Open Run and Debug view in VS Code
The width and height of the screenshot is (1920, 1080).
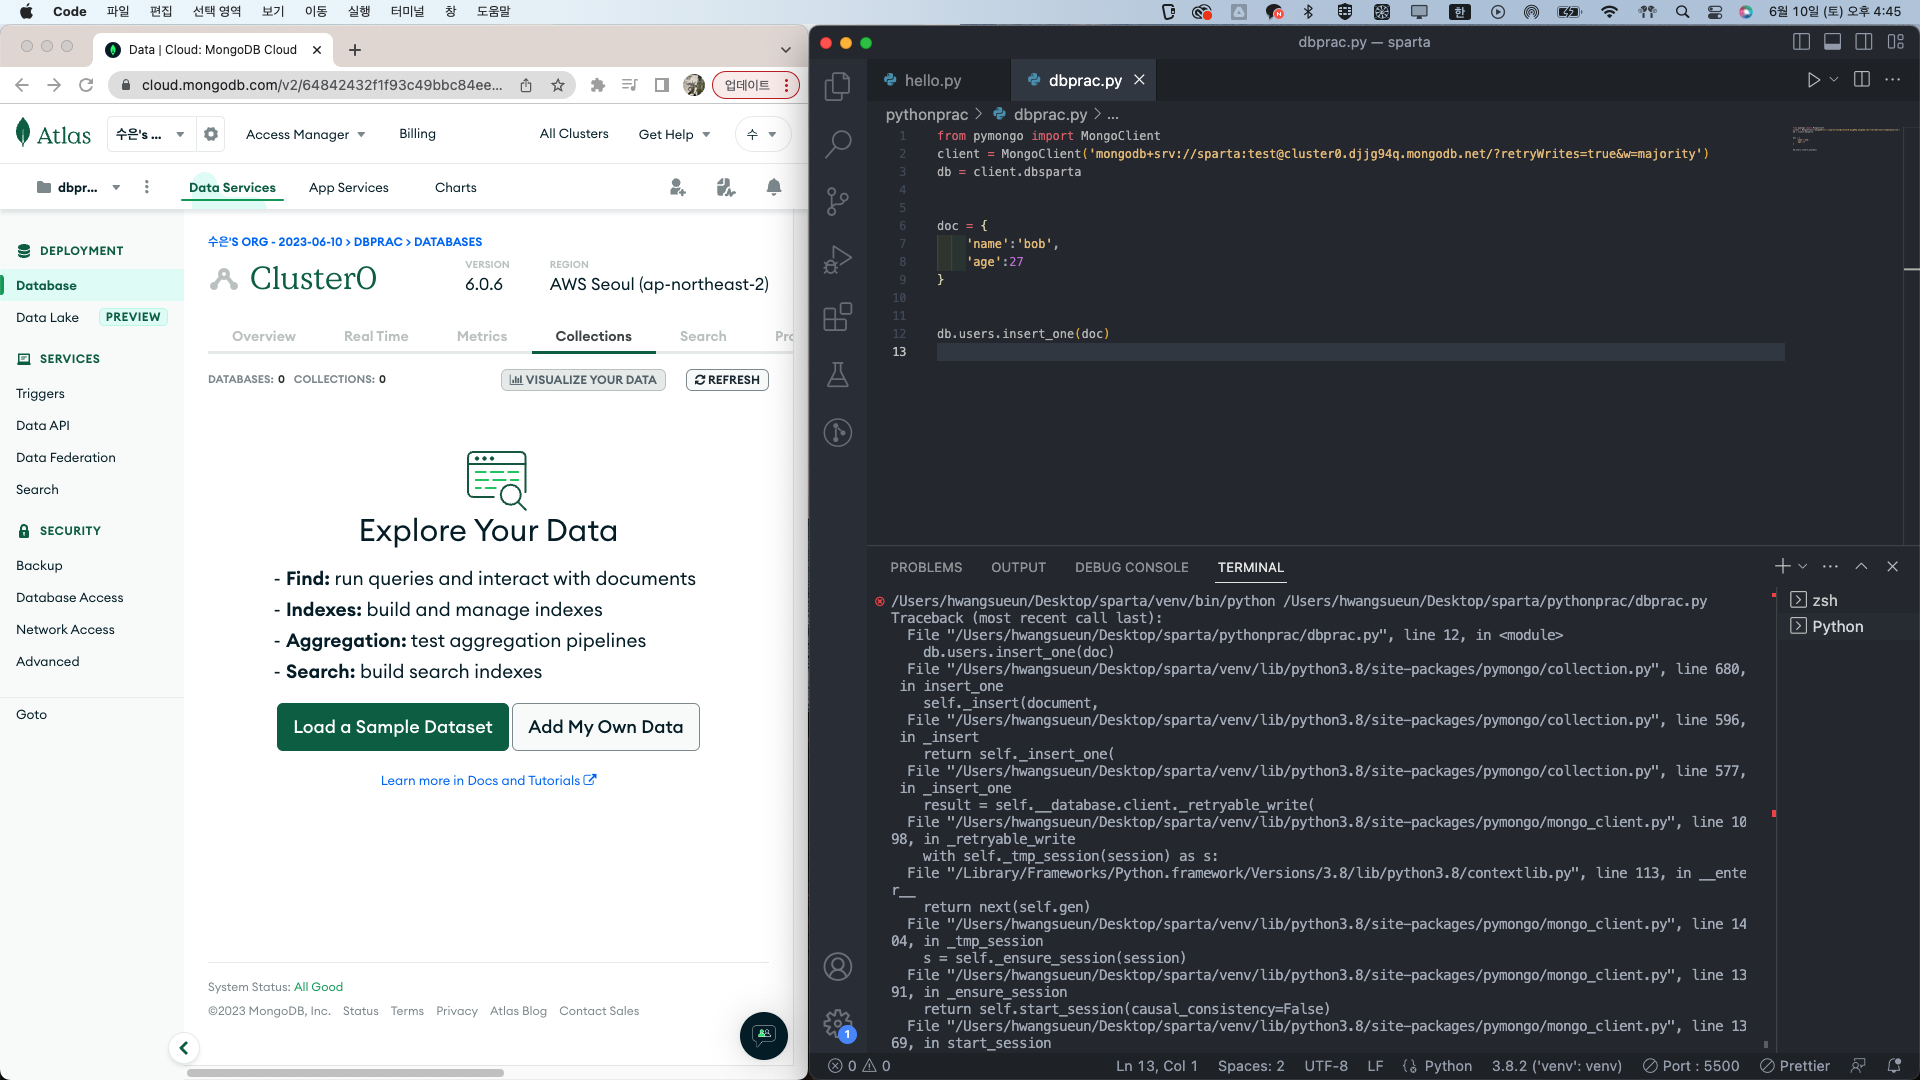(838, 260)
